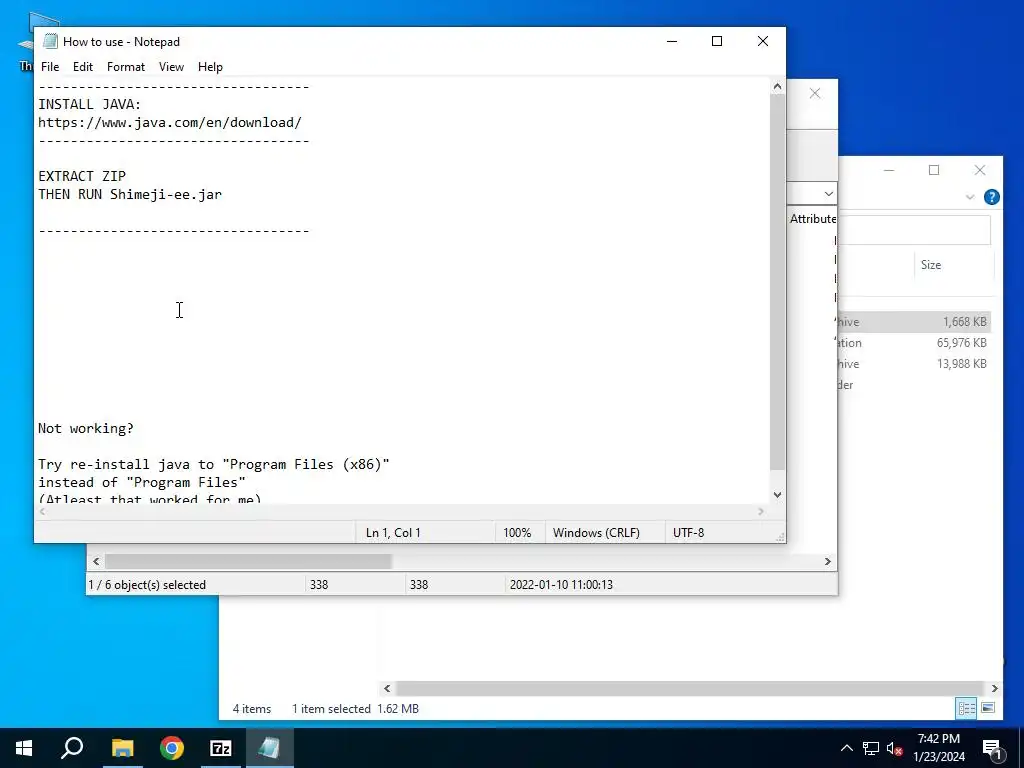The height and width of the screenshot is (768, 1024).
Task: Select the 13,988 KB file row
Action: [914, 364]
